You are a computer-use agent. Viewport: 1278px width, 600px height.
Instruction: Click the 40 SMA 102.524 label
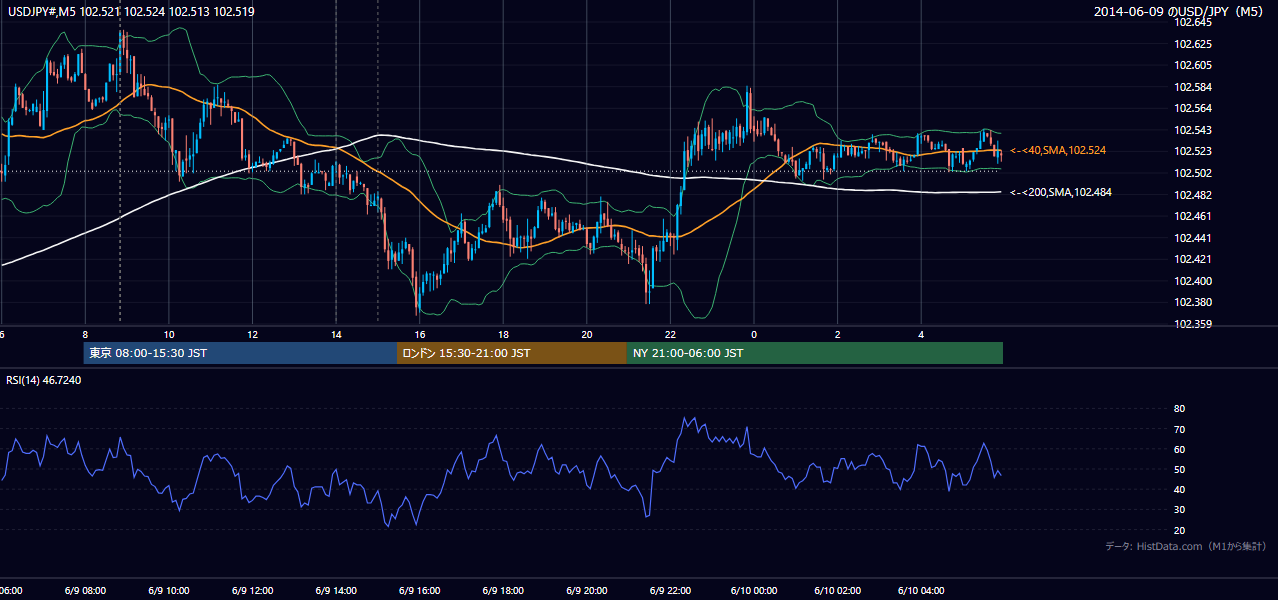[1058, 150]
